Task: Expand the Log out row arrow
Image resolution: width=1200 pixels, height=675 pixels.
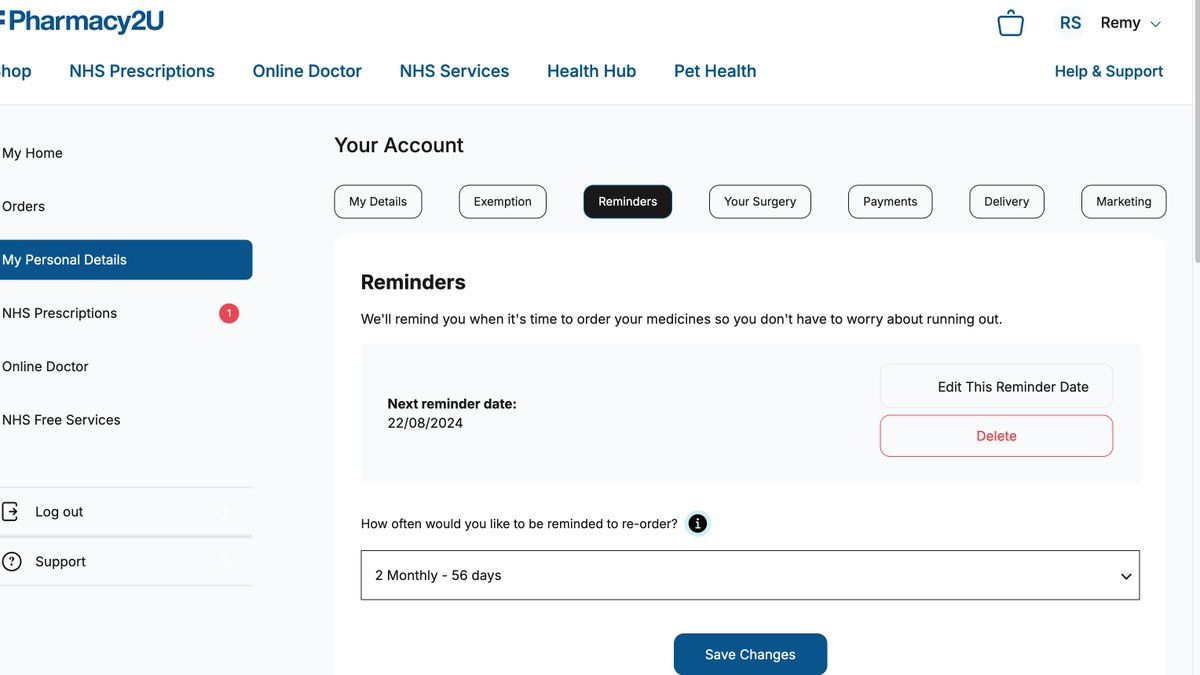Action: point(225,512)
